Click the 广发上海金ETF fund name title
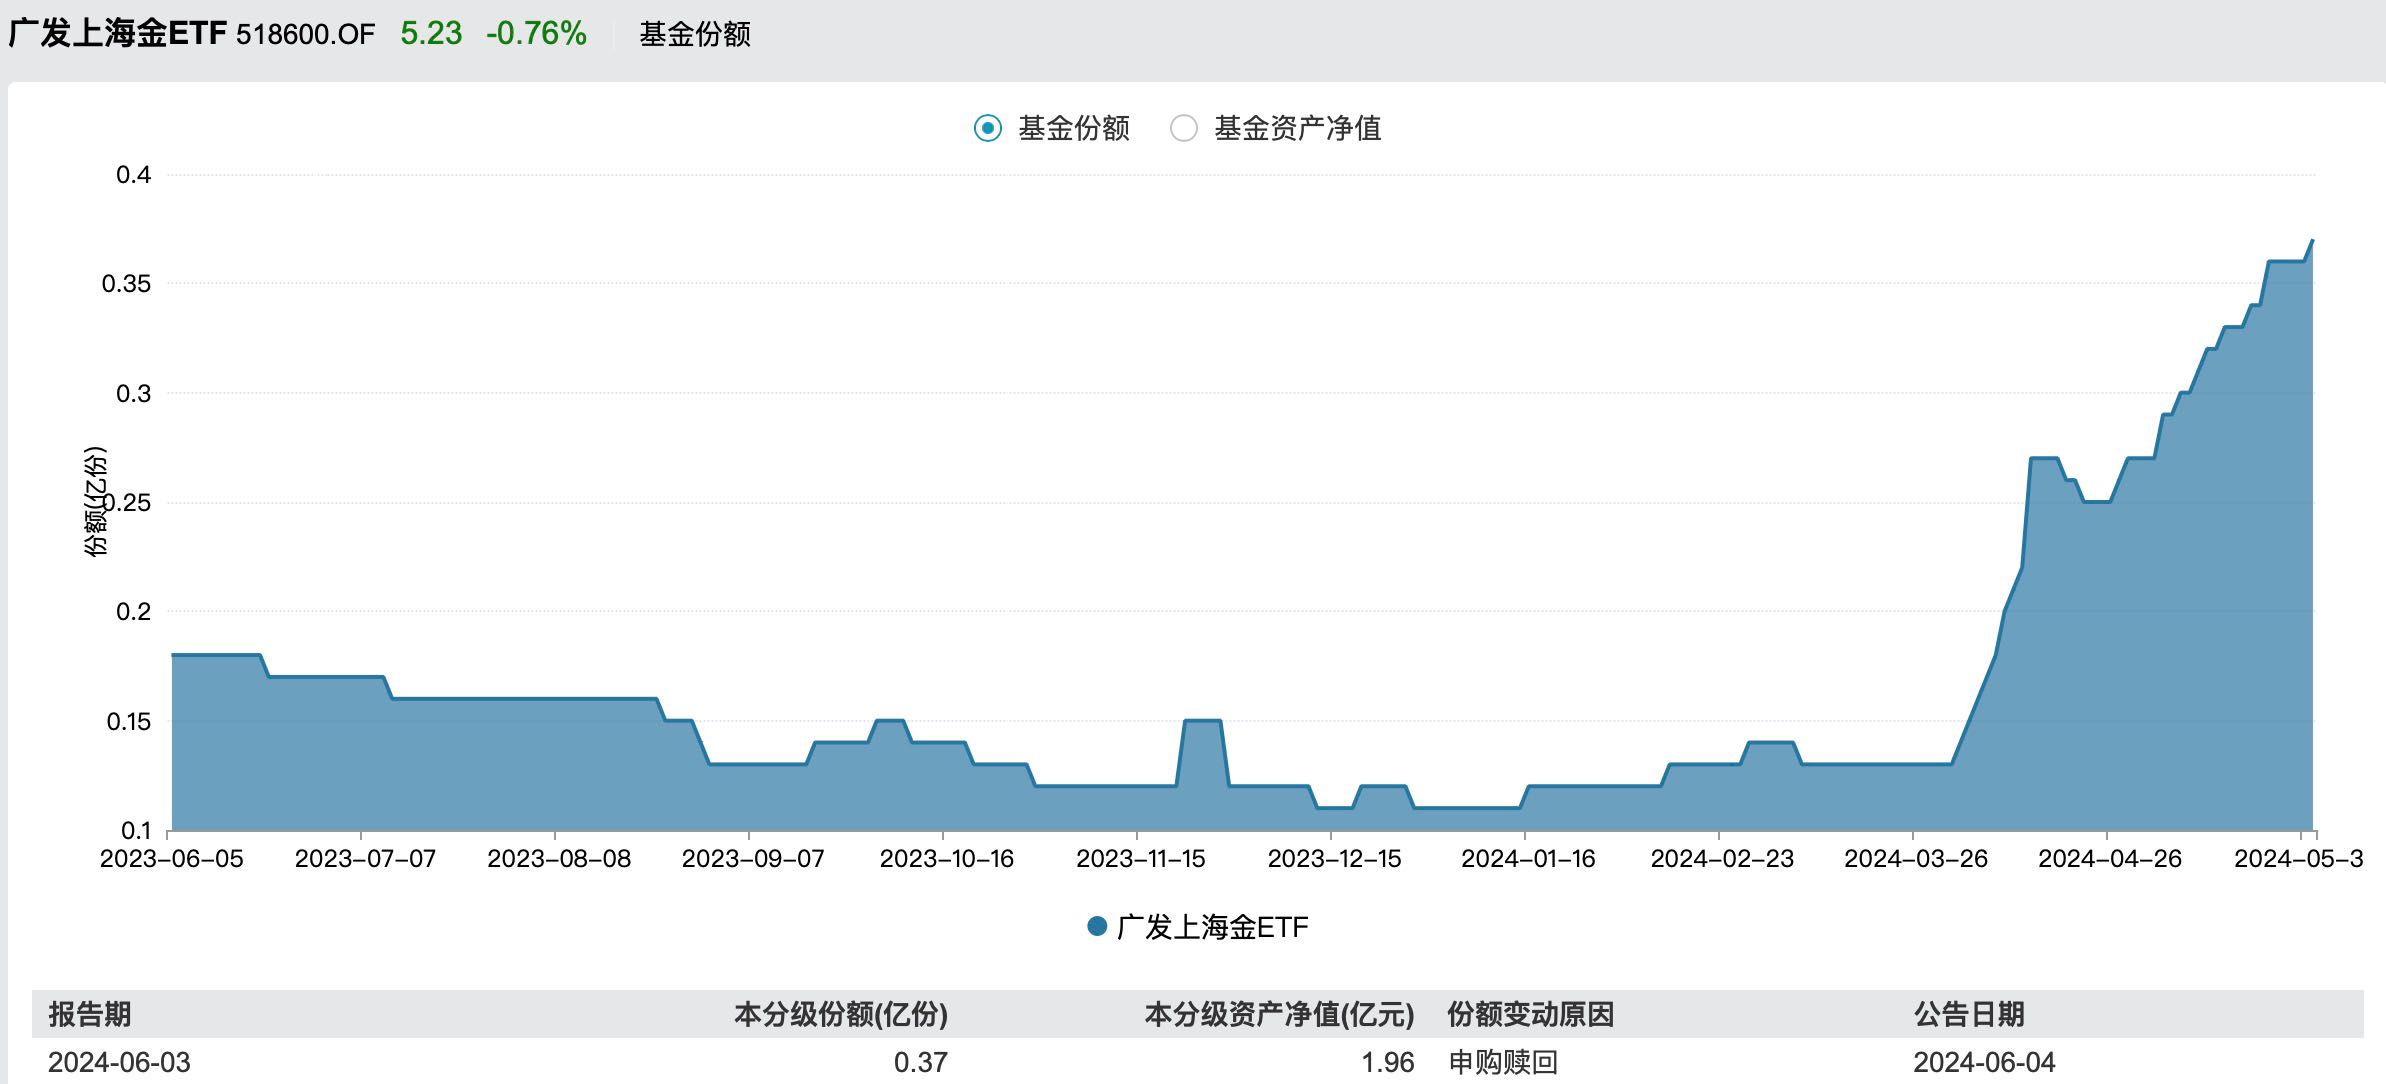Viewport: 2386px width, 1084px height. [118, 33]
